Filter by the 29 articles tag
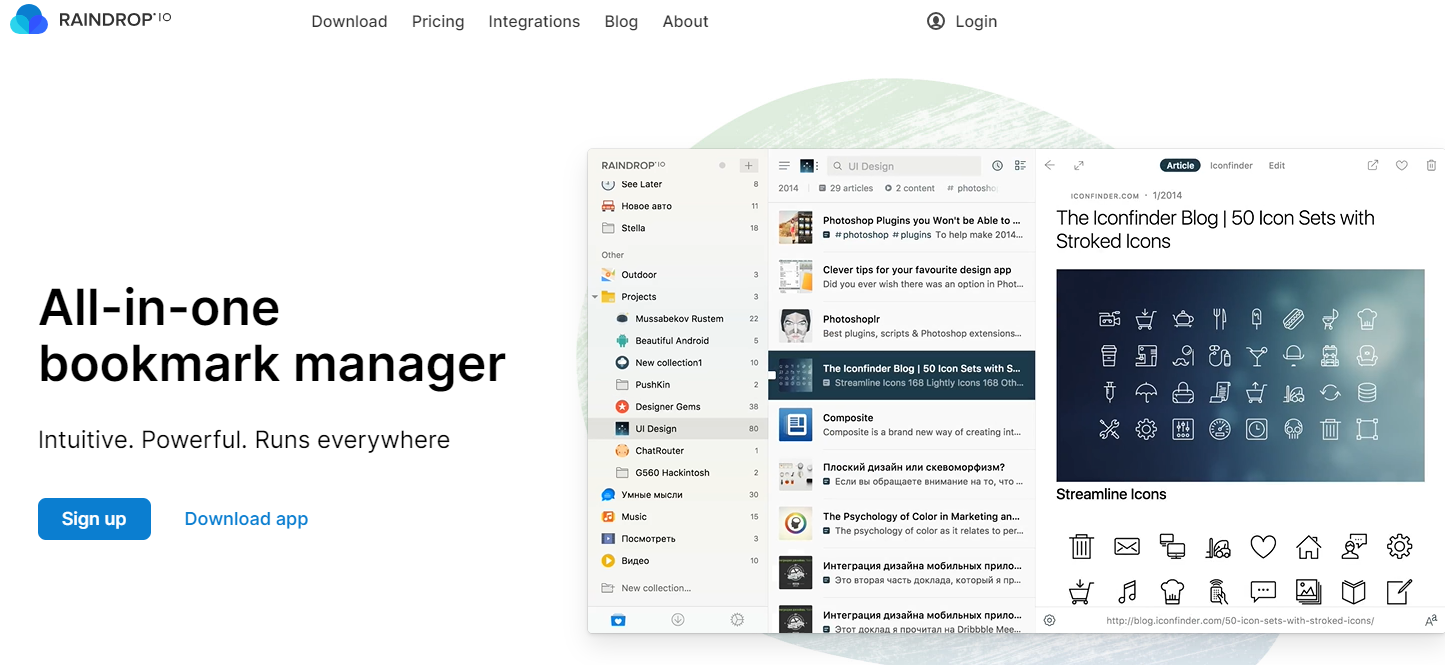Image resolution: width=1445 pixels, height=665 pixels. (846, 188)
